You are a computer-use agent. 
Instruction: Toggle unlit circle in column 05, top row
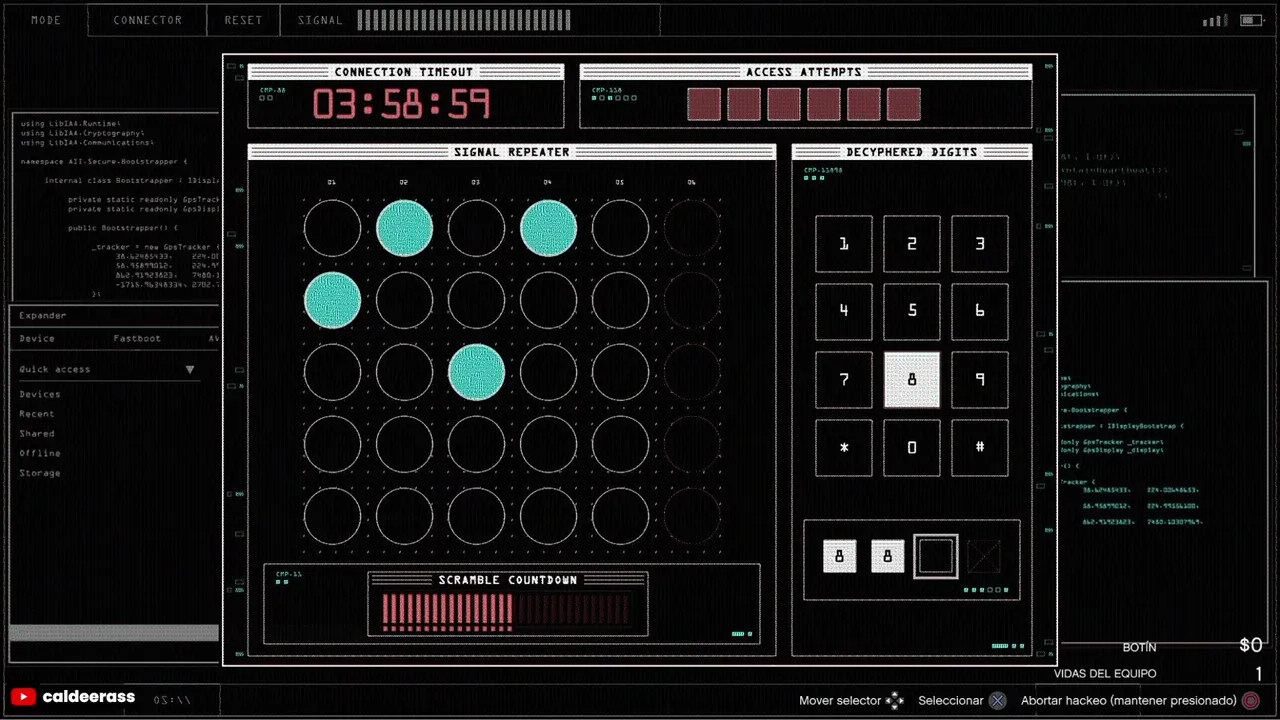coord(621,228)
